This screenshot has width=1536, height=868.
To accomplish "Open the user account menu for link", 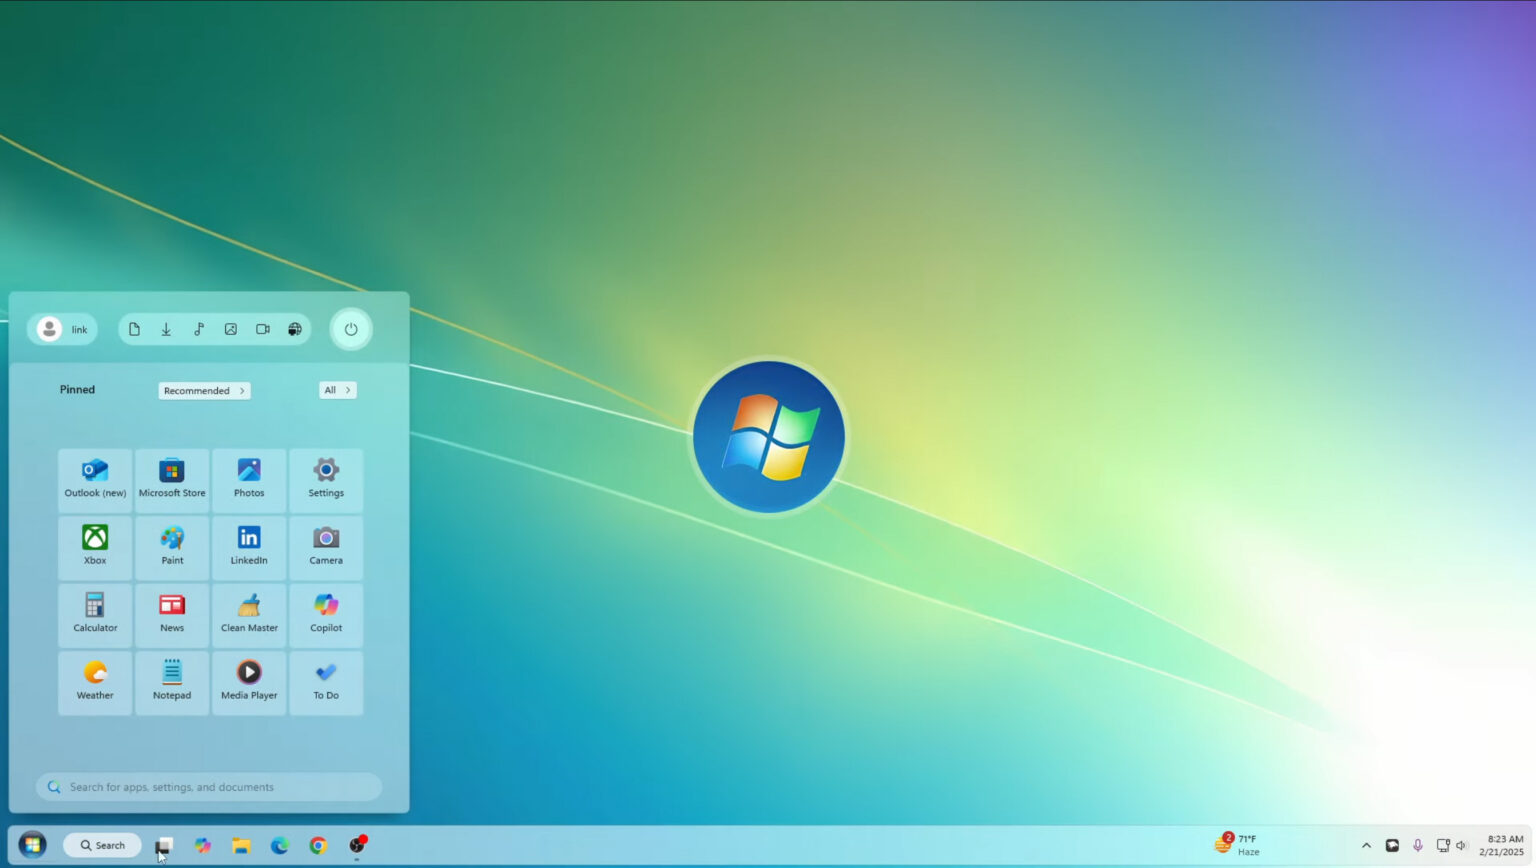I will pyautogui.click(x=62, y=329).
